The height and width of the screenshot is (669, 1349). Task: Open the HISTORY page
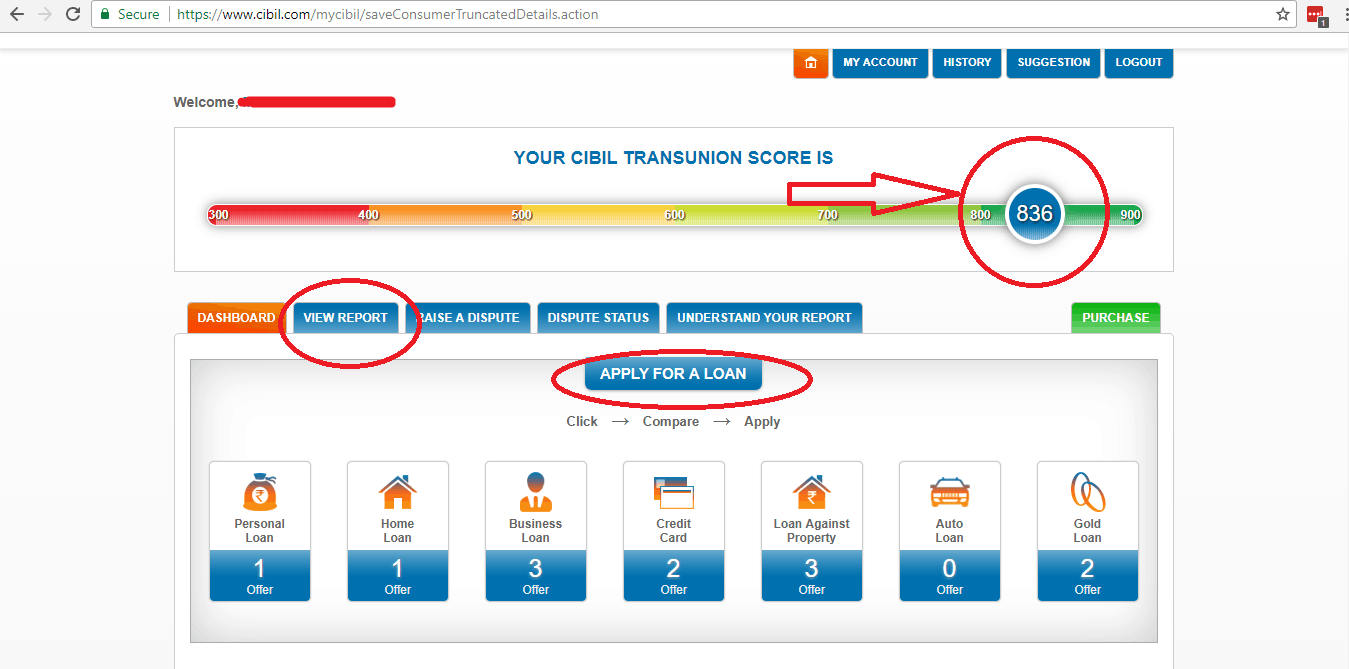pyautogui.click(x=967, y=62)
